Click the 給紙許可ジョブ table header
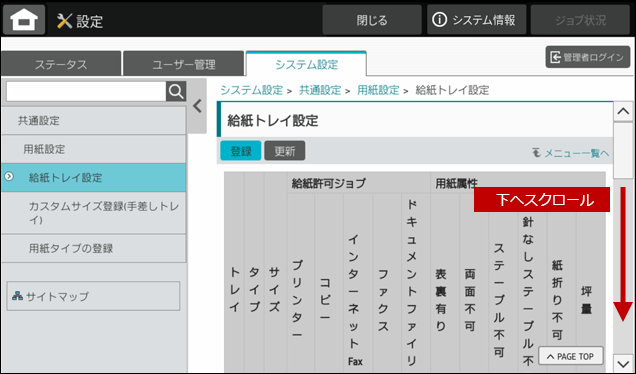Screen dimensions: 636x374 coord(359,183)
